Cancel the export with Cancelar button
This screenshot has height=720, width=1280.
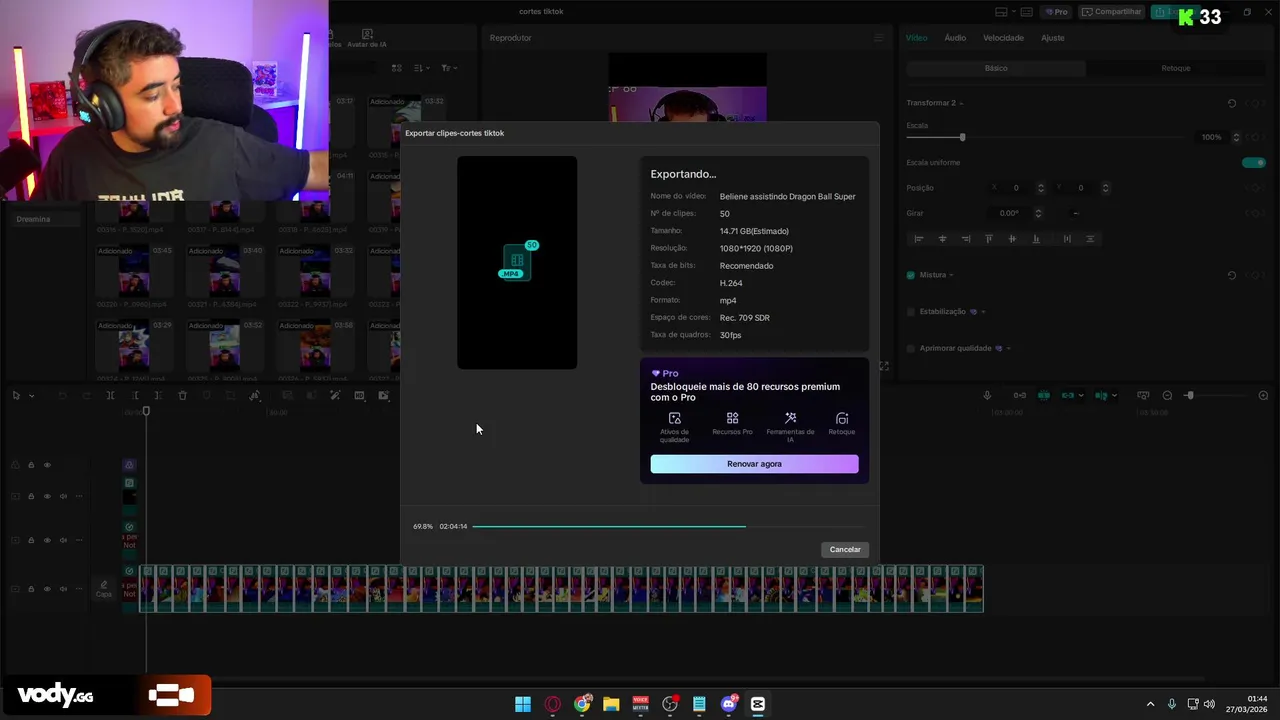coord(845,549)
